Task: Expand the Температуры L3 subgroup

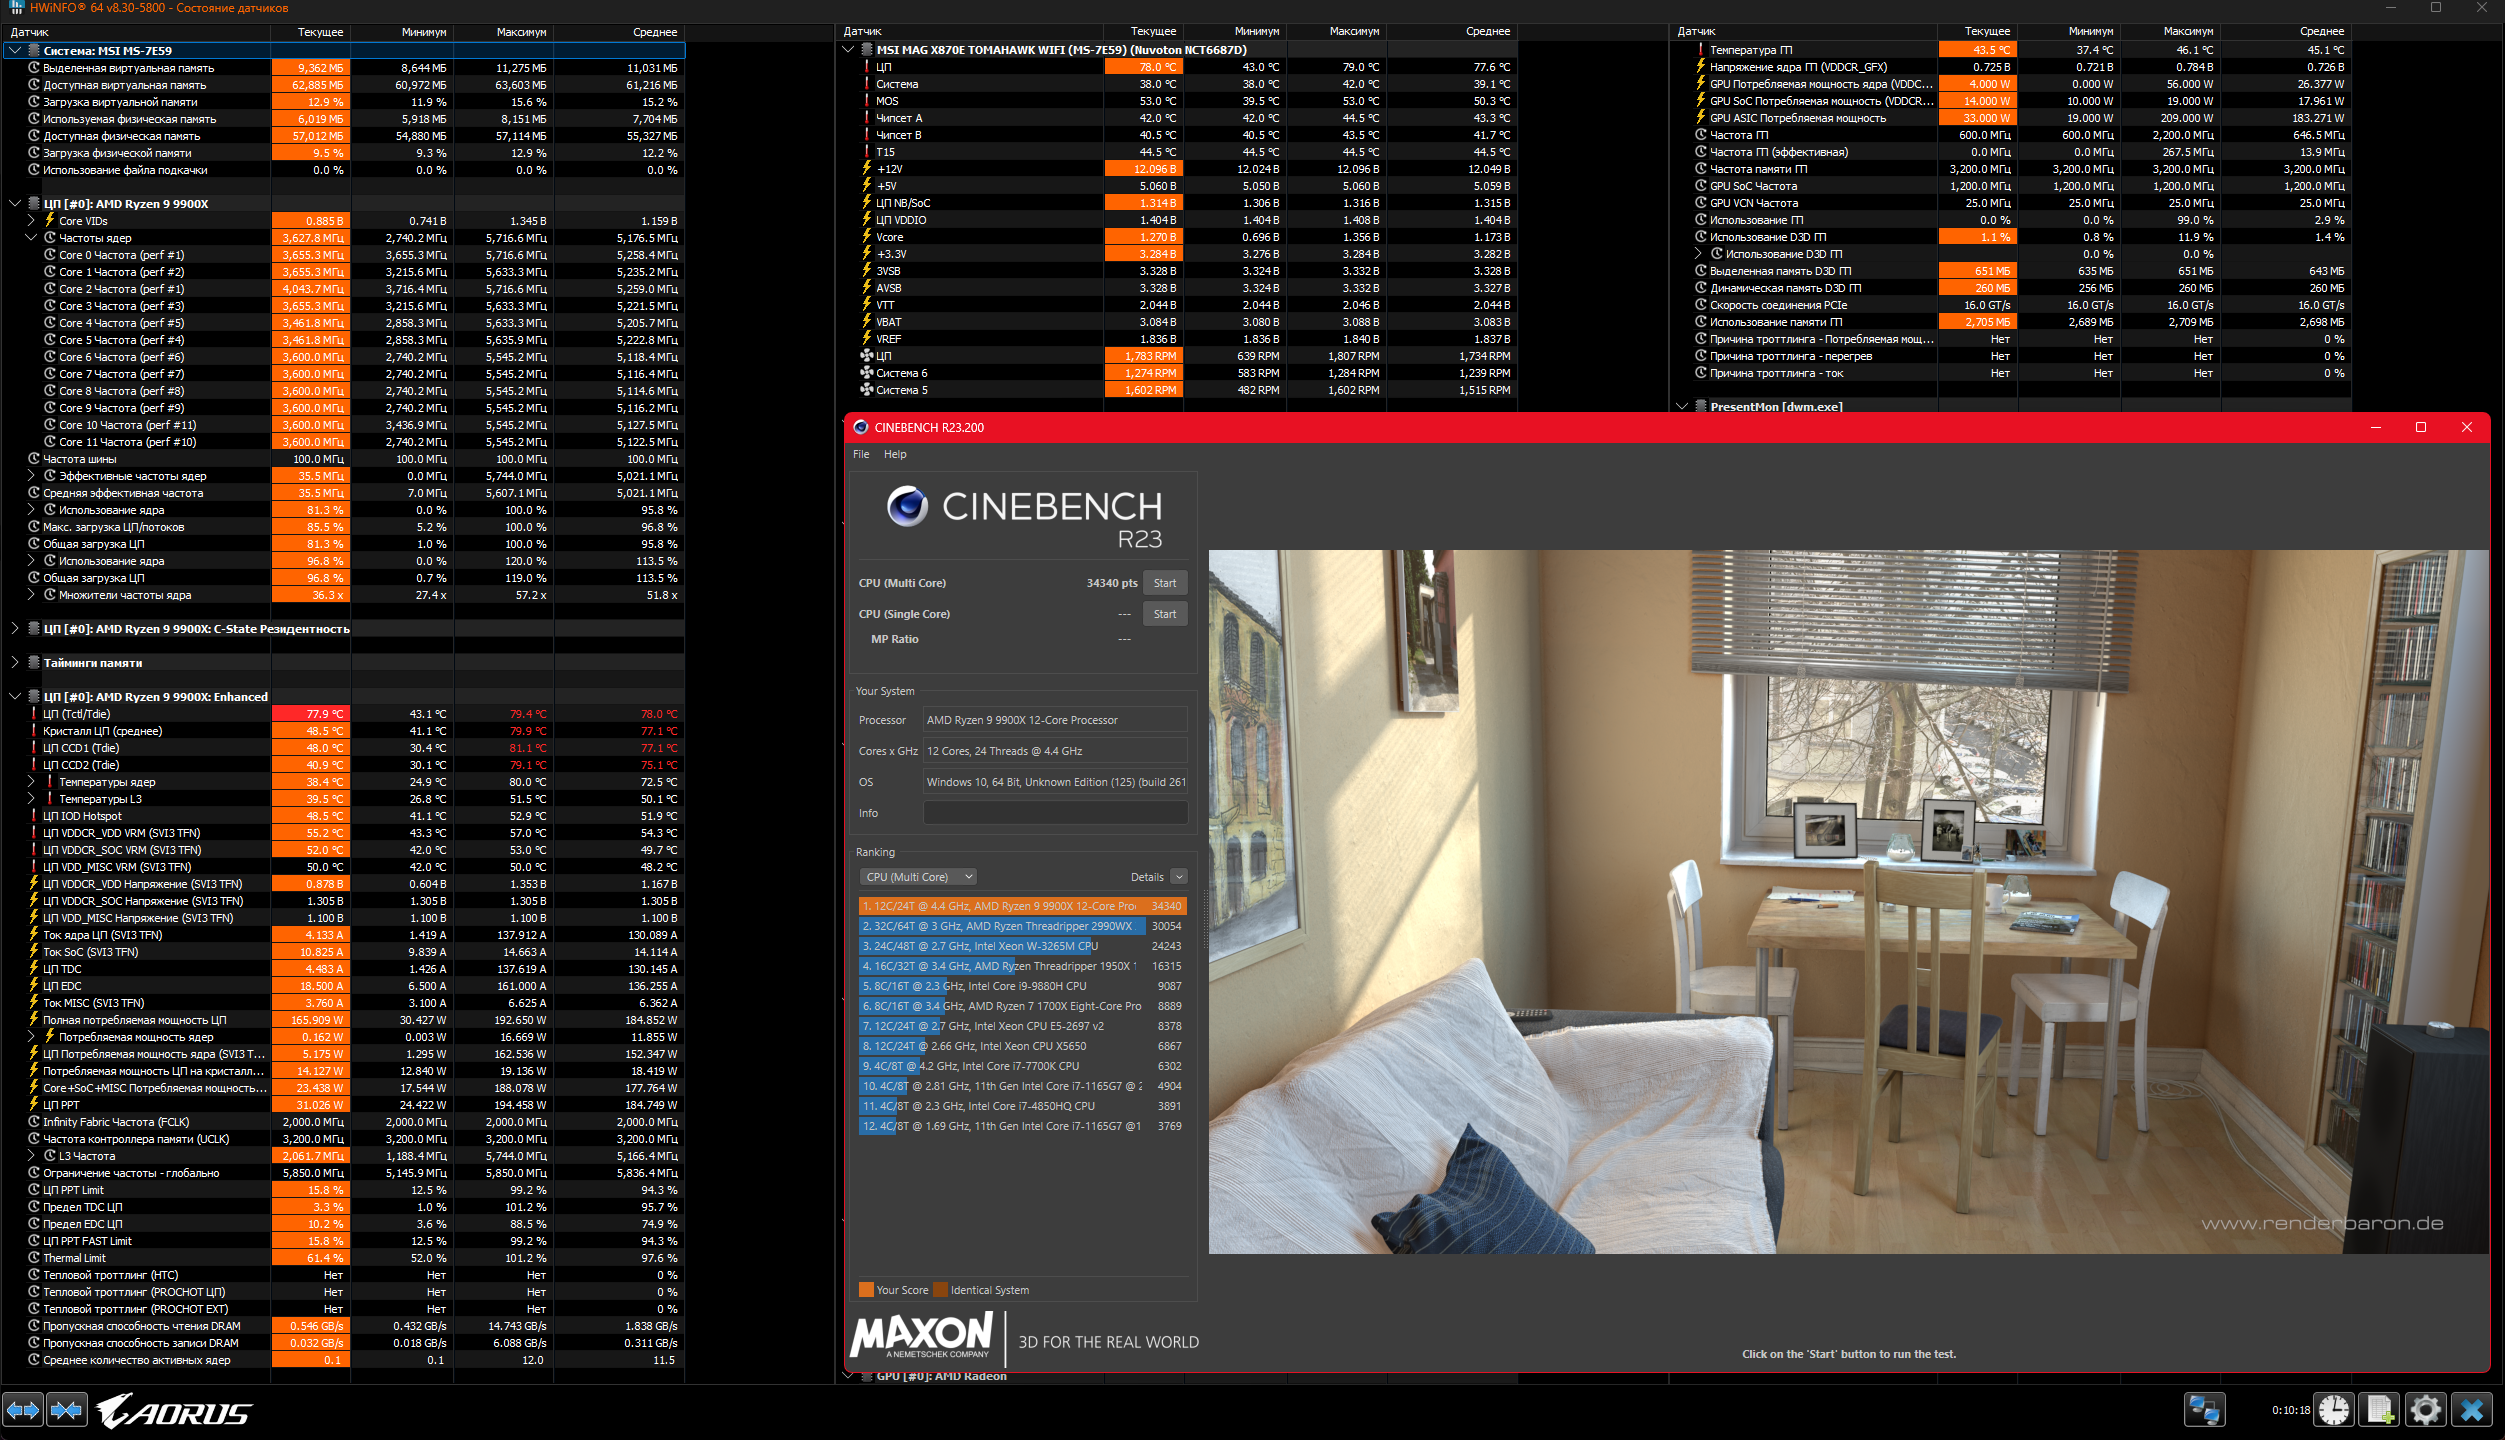Action: coord(31,799)
